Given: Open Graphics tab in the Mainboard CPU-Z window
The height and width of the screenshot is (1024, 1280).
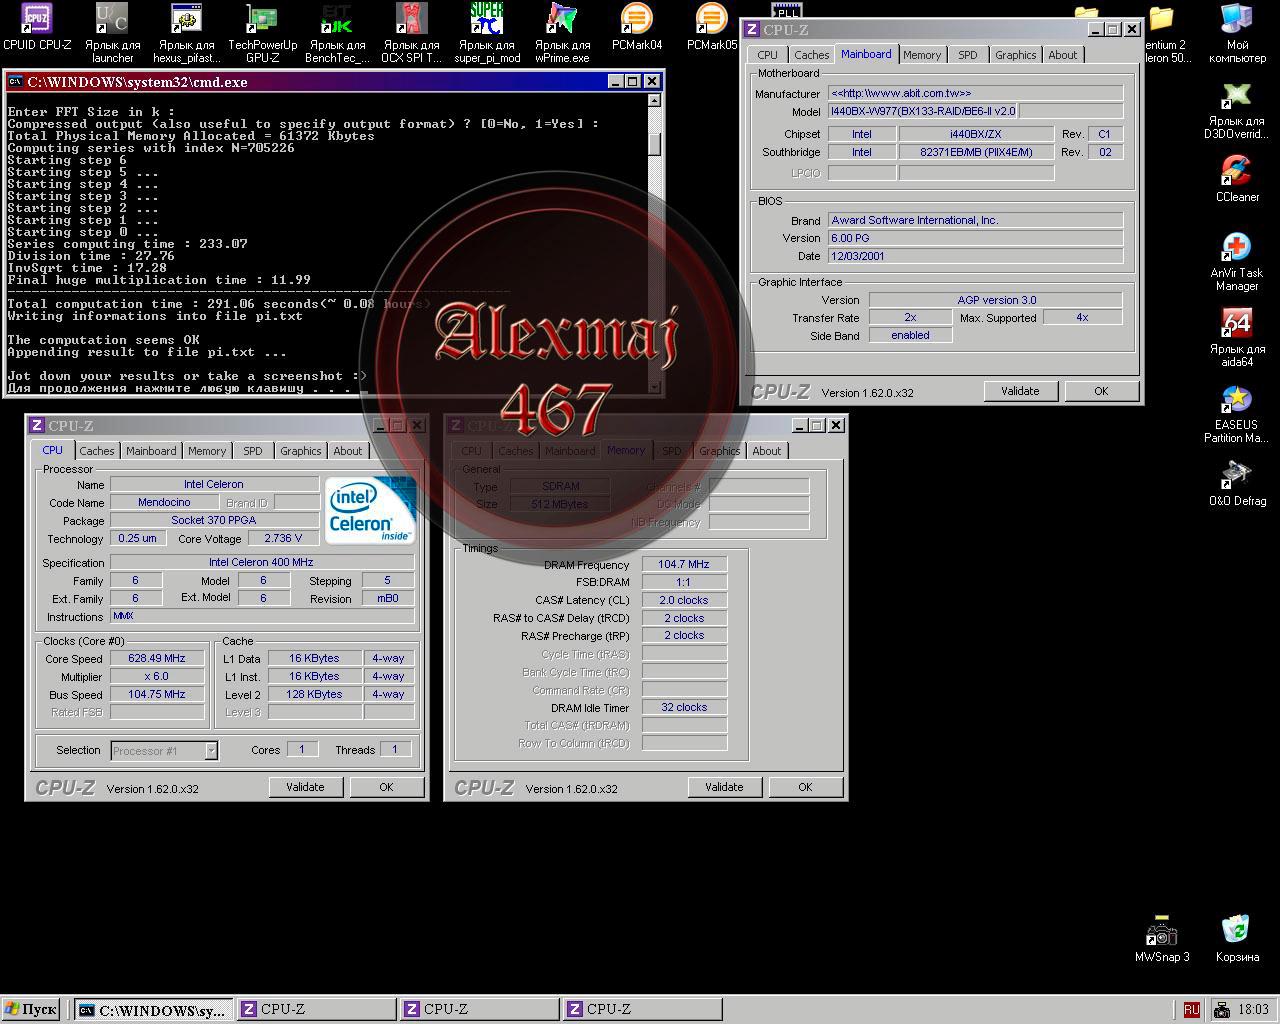Looking at the screenshot, I should point(1015,55).
